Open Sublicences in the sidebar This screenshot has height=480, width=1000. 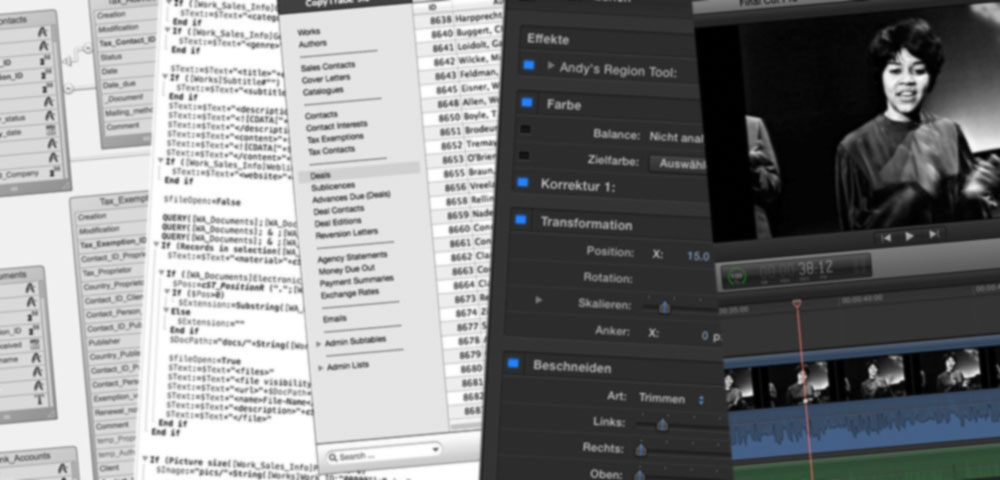[333, 187]
